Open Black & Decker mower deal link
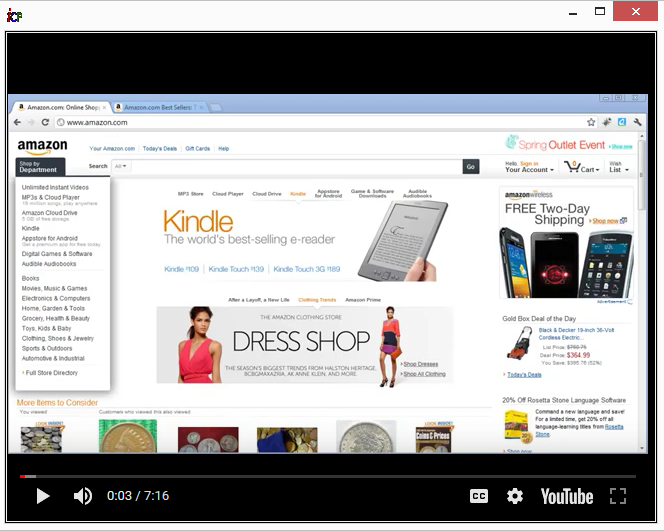Image resolution: width=664 pixels, height=531 pixels. 576,334
